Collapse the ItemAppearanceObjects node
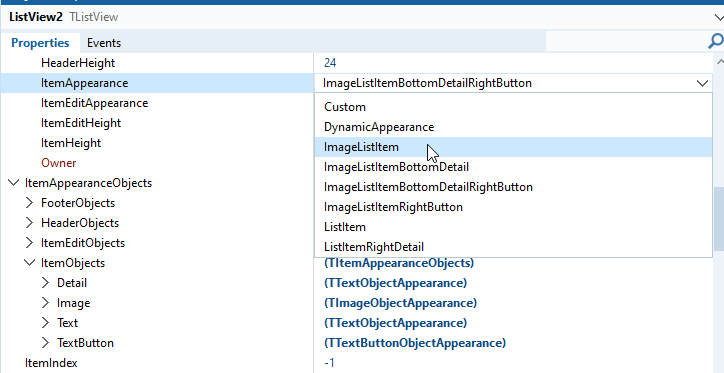This screenshot has width=724, height=373. (x=13, y=183)
